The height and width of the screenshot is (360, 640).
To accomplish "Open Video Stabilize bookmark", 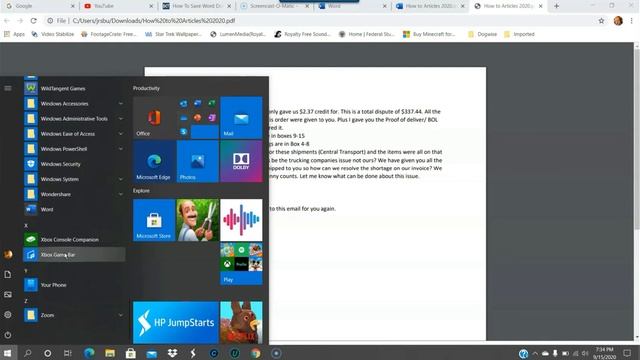I will [53, 34].
